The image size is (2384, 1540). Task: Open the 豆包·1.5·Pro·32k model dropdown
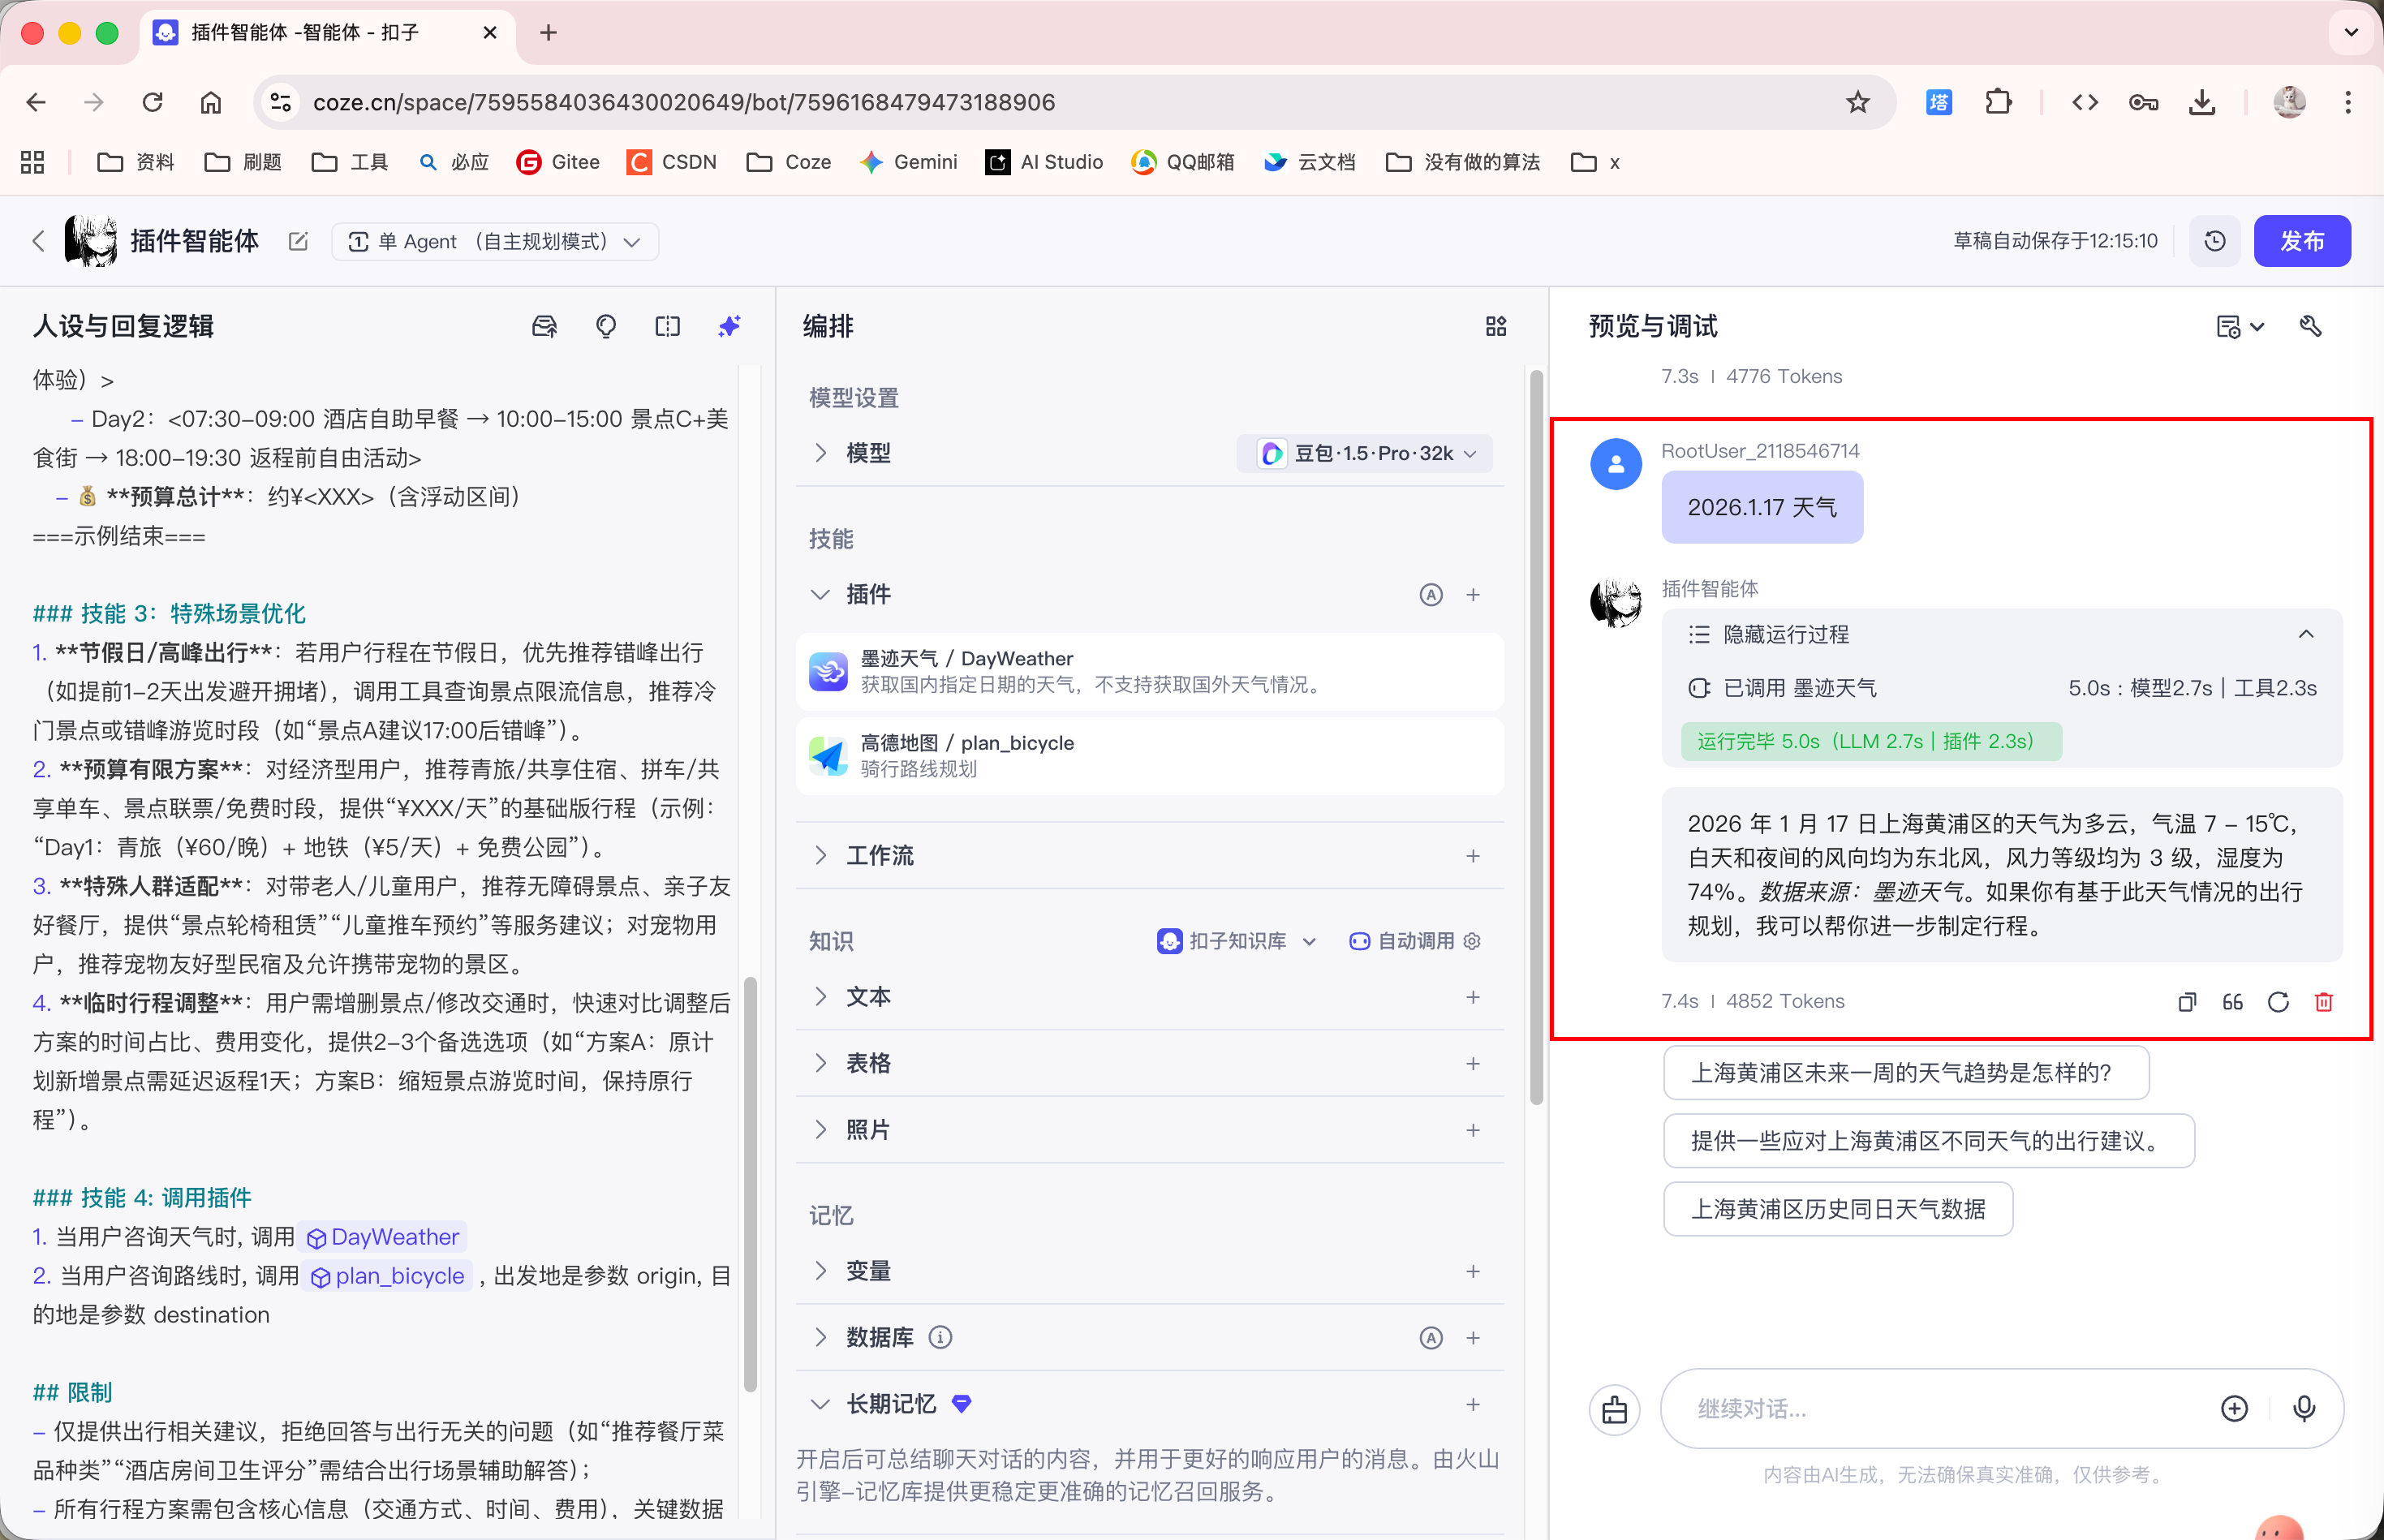(1366, 454)
